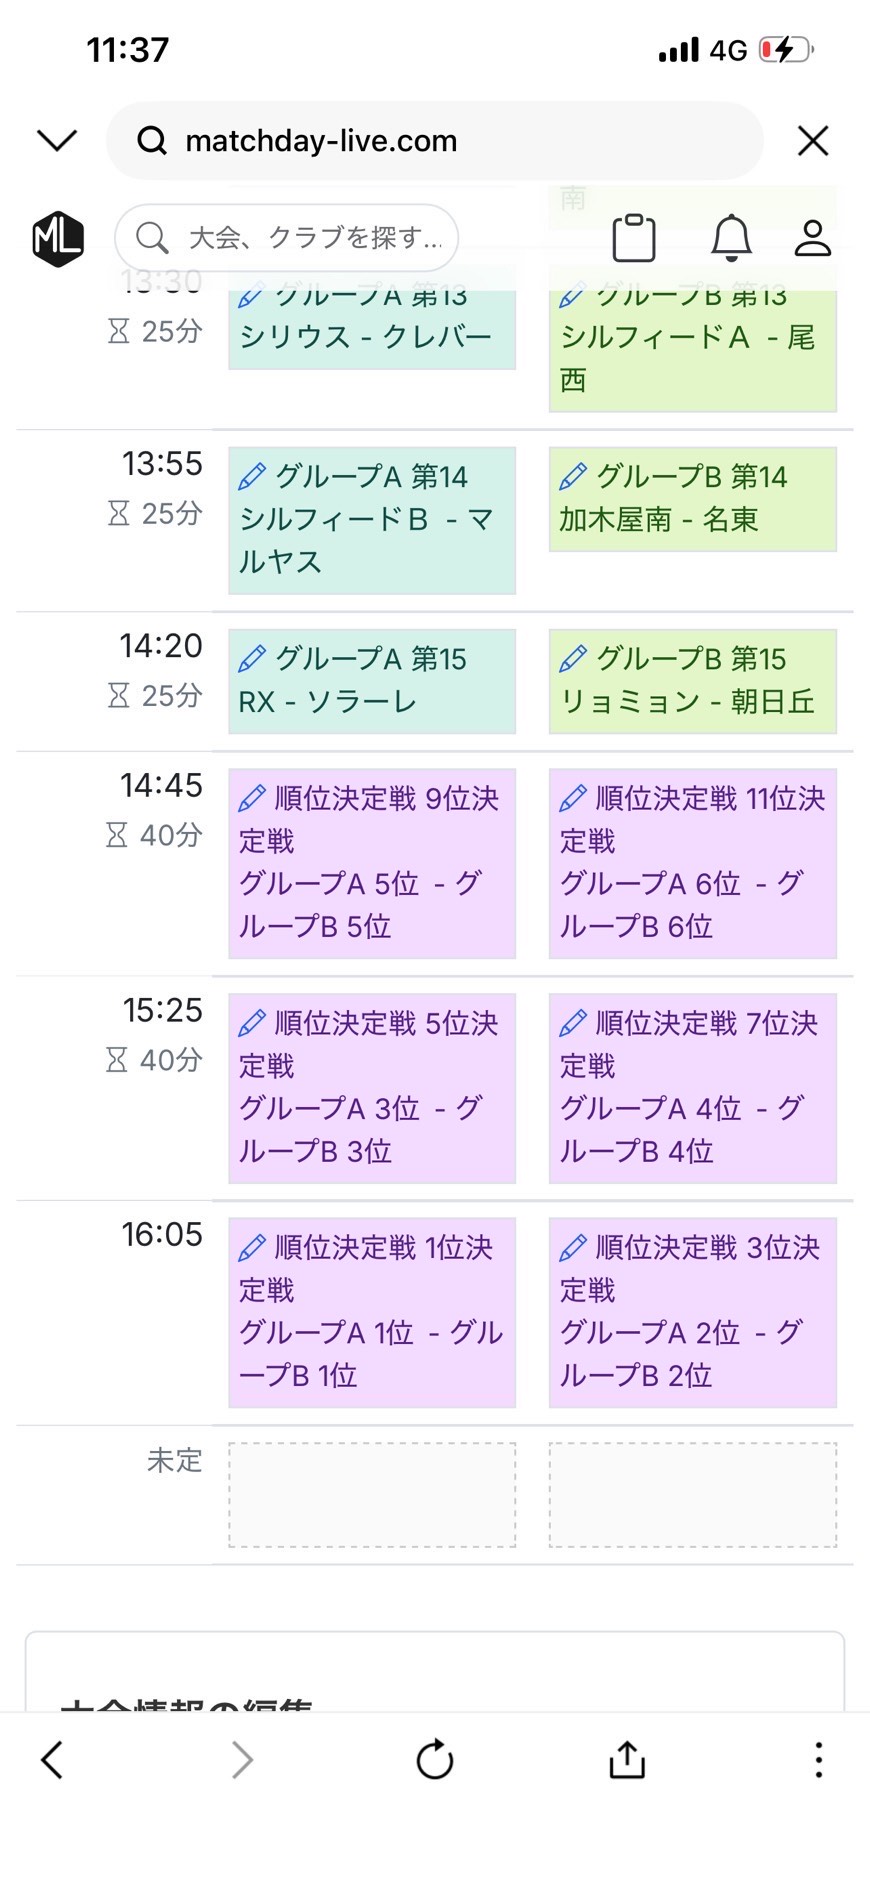Collapse browser sheet with down chevron

tap(57, 141)
